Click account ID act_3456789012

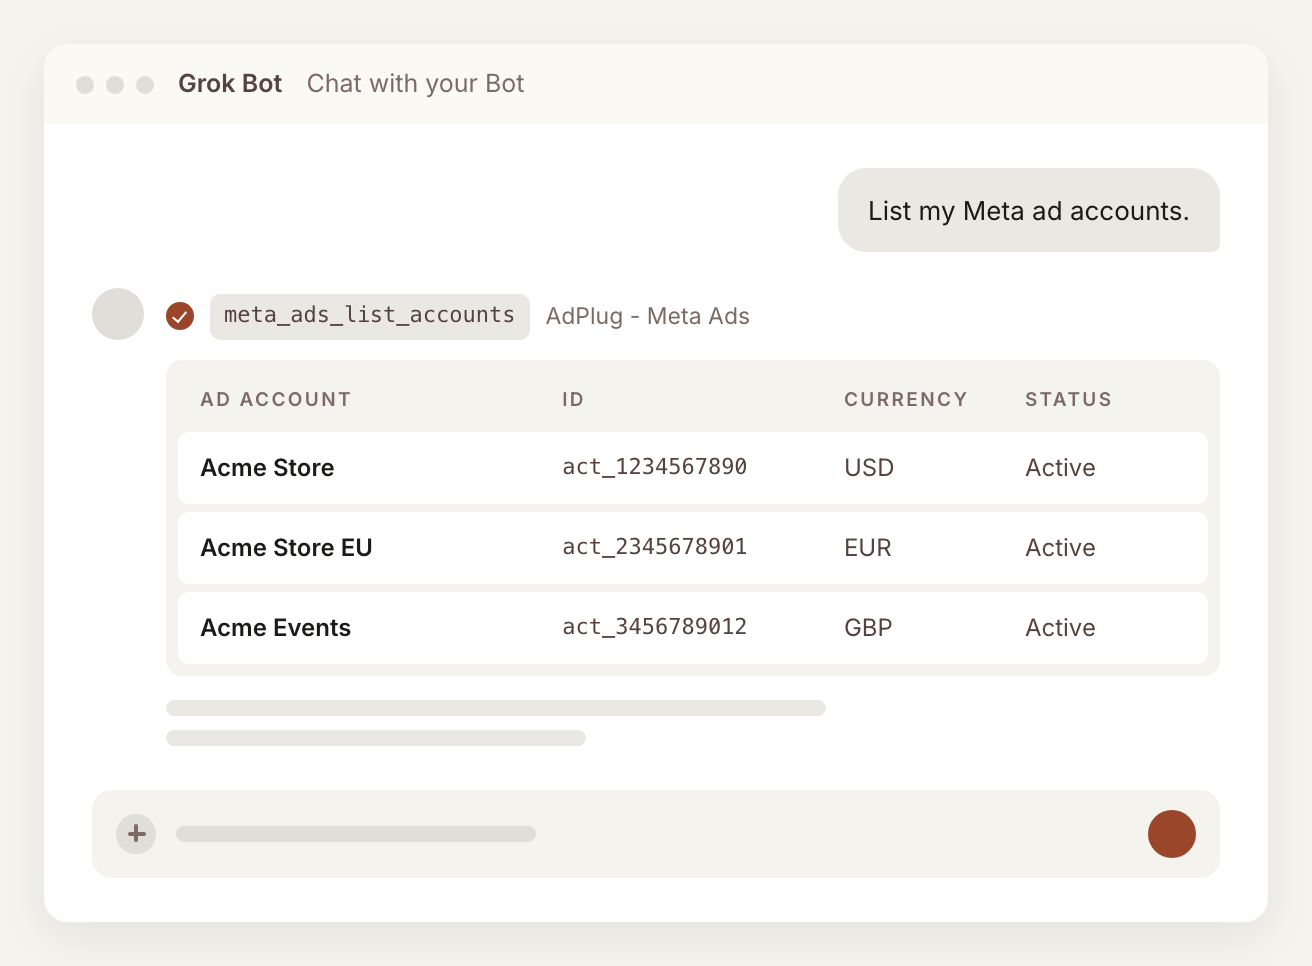[655, 627]
